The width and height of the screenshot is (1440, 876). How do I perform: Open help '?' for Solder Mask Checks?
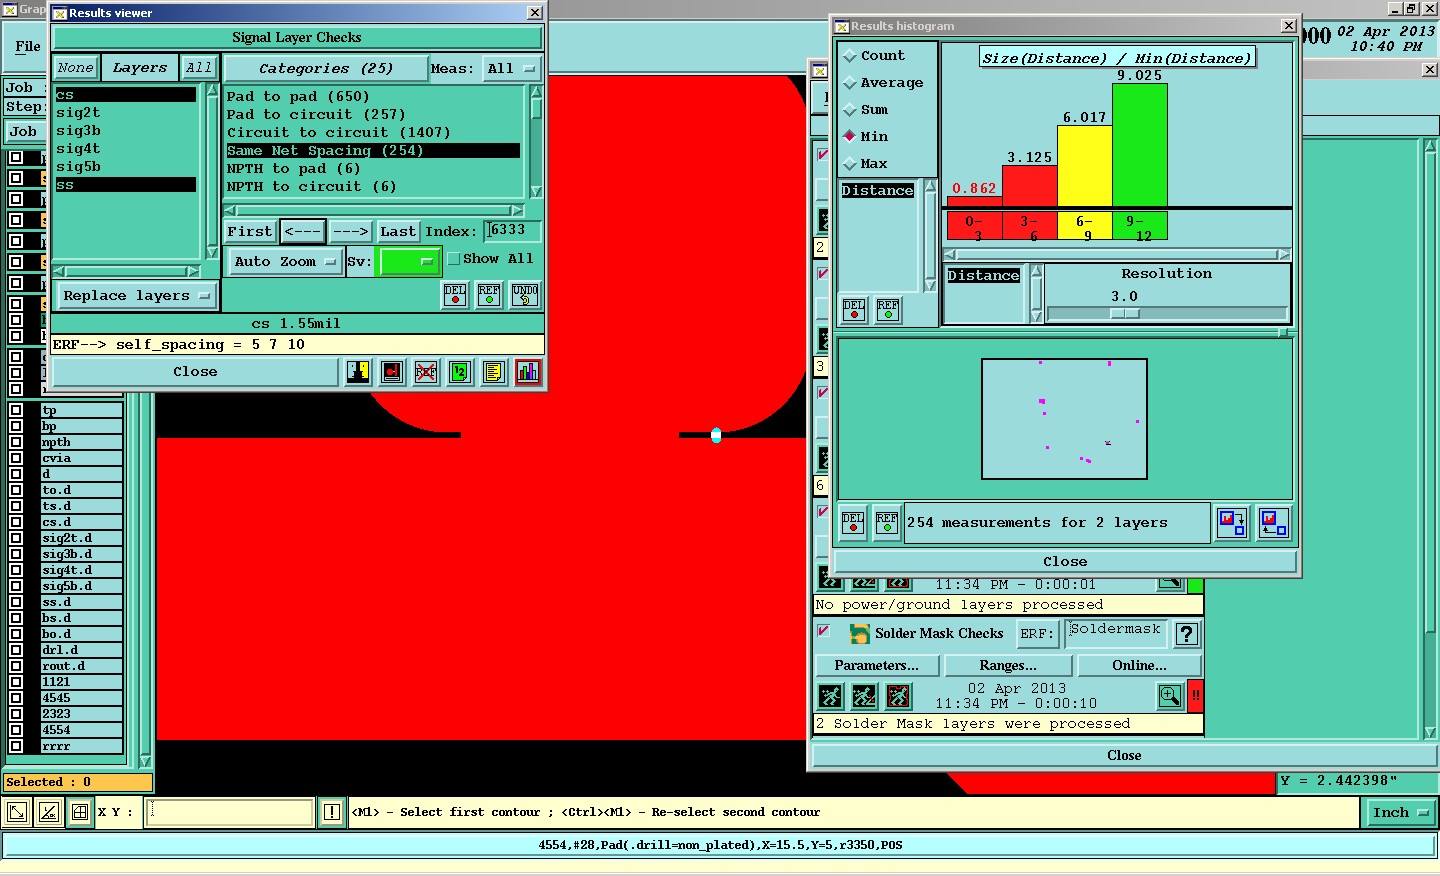(x=1186, y=634)
